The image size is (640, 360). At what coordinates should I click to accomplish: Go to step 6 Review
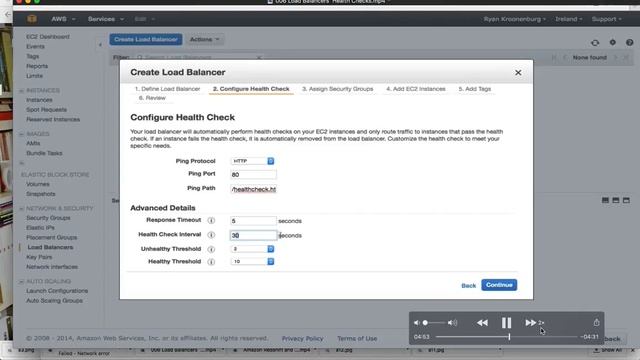click(x=152, y=98)
